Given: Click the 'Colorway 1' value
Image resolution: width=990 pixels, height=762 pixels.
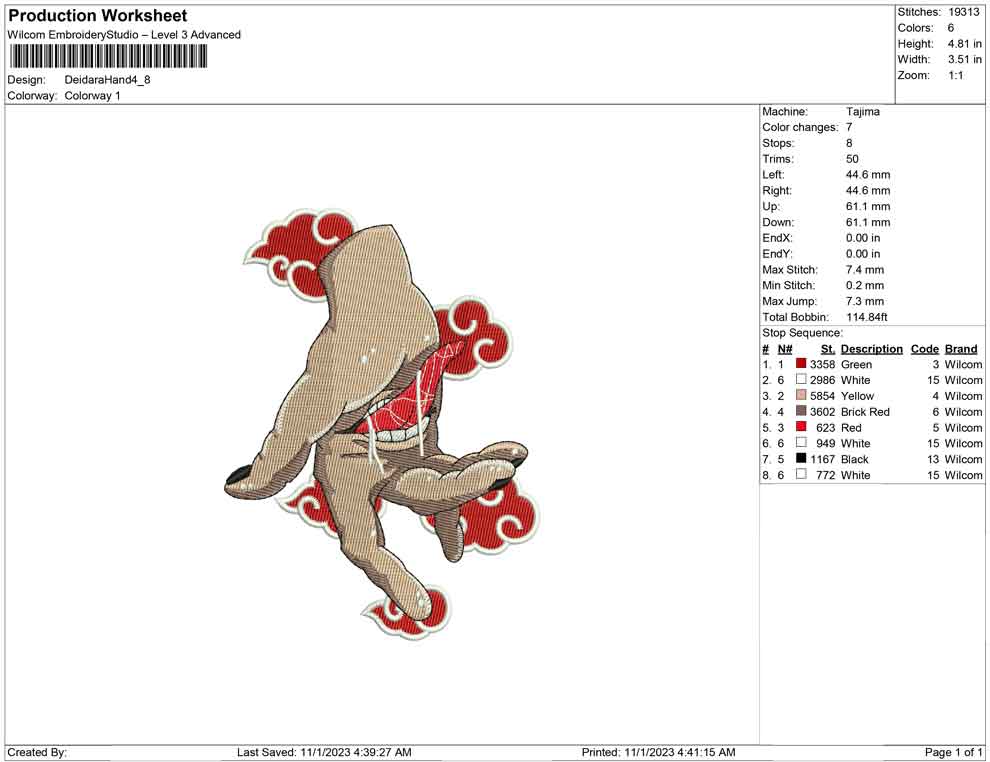Looking at the screenshot, I should coord(92,96).
